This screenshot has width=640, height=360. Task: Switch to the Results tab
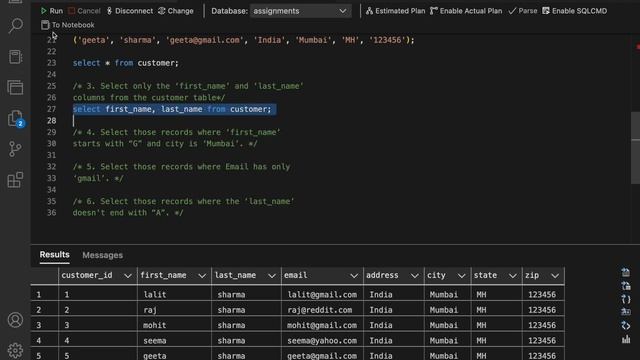click(54, 255)
